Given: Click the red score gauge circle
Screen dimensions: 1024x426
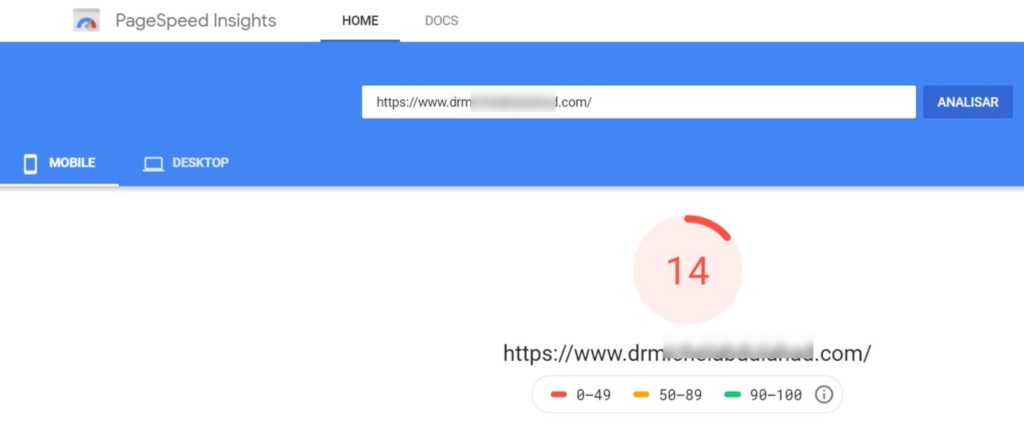Looking at the screenshot, I should click(x=688, y=269).
